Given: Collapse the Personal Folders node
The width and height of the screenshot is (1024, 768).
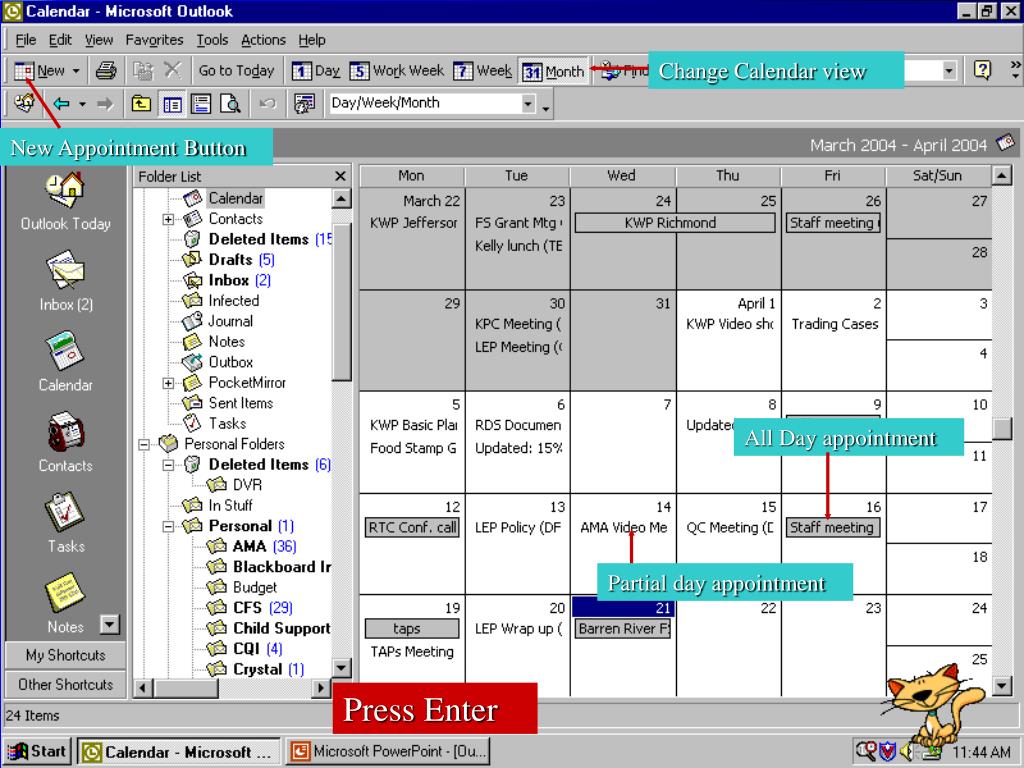Looking at the screenshot, I should 144,445.
